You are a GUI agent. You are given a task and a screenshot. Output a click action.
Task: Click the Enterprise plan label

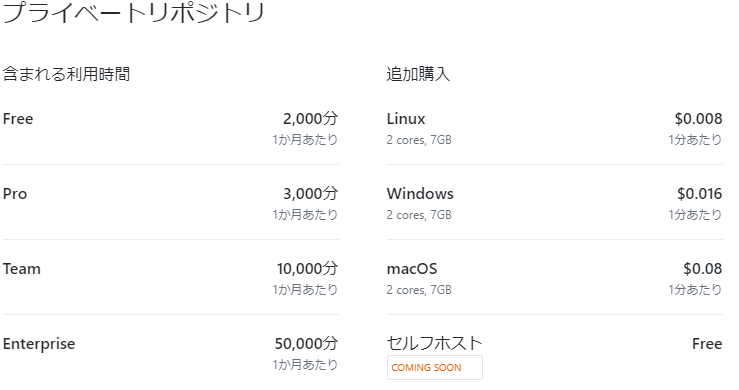pyautogui.click(x=39, y=344)
